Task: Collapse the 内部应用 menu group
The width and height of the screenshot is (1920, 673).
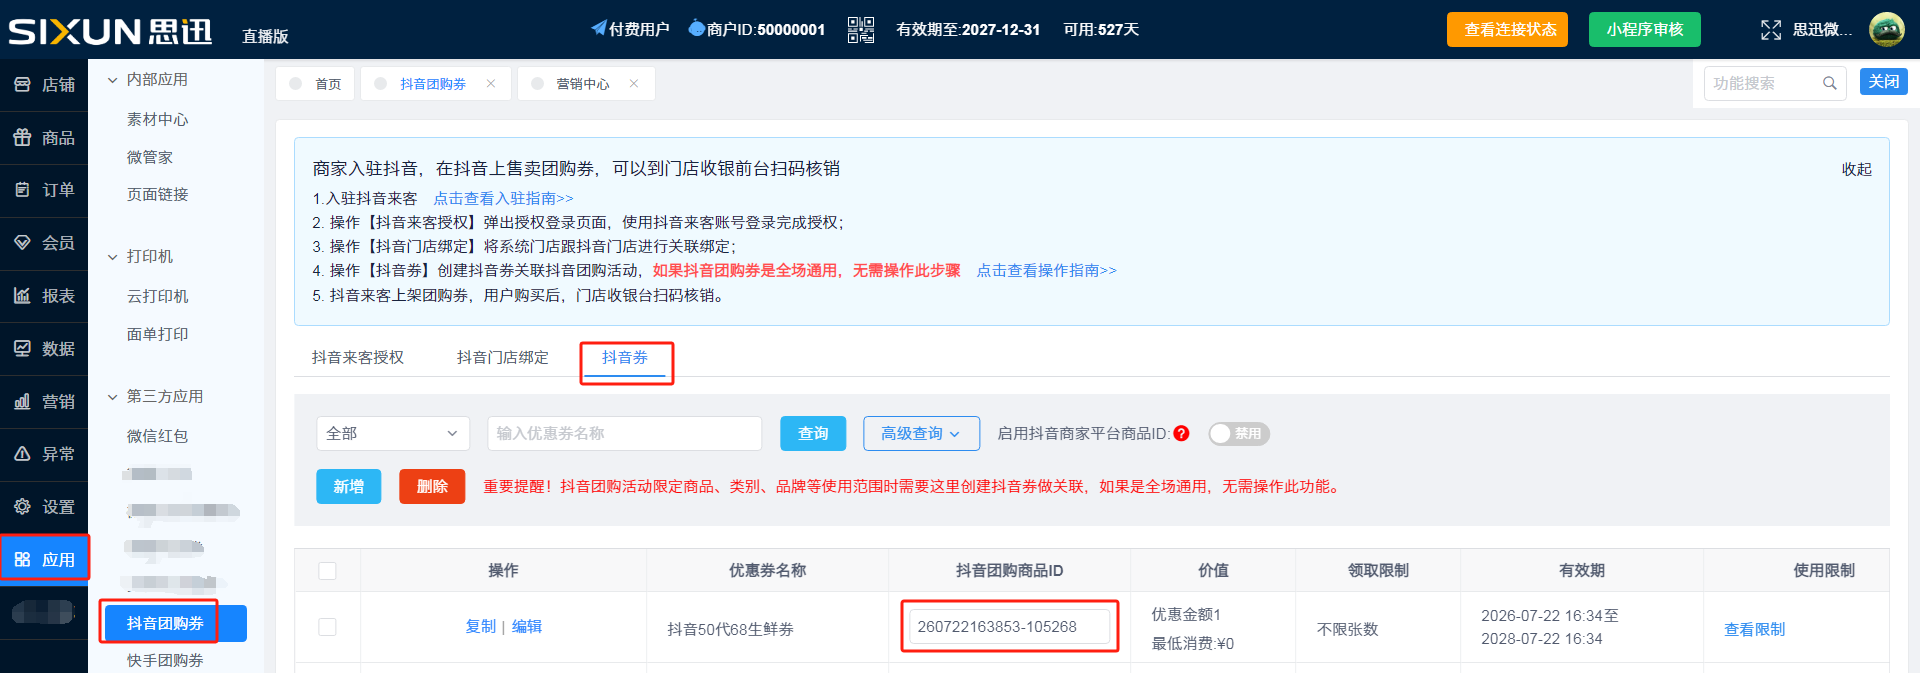Action: 113,80
